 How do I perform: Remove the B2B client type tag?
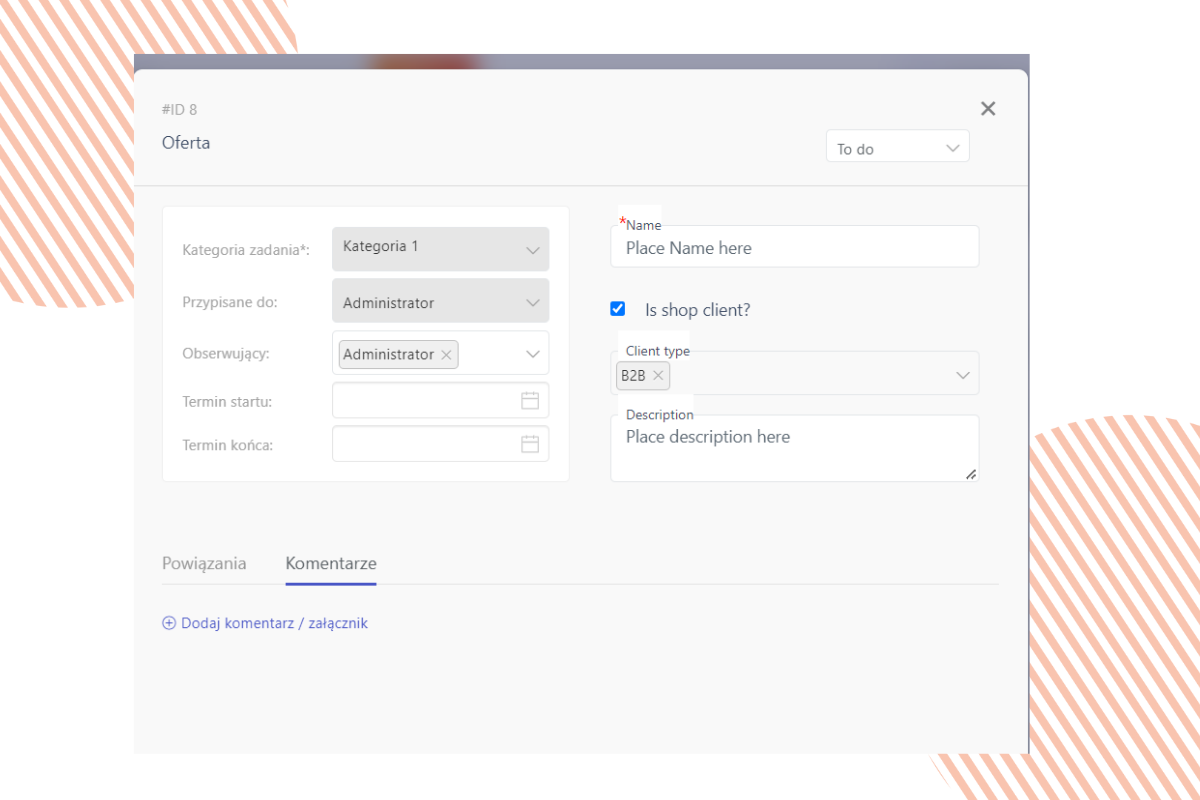[x=658, y=376]
